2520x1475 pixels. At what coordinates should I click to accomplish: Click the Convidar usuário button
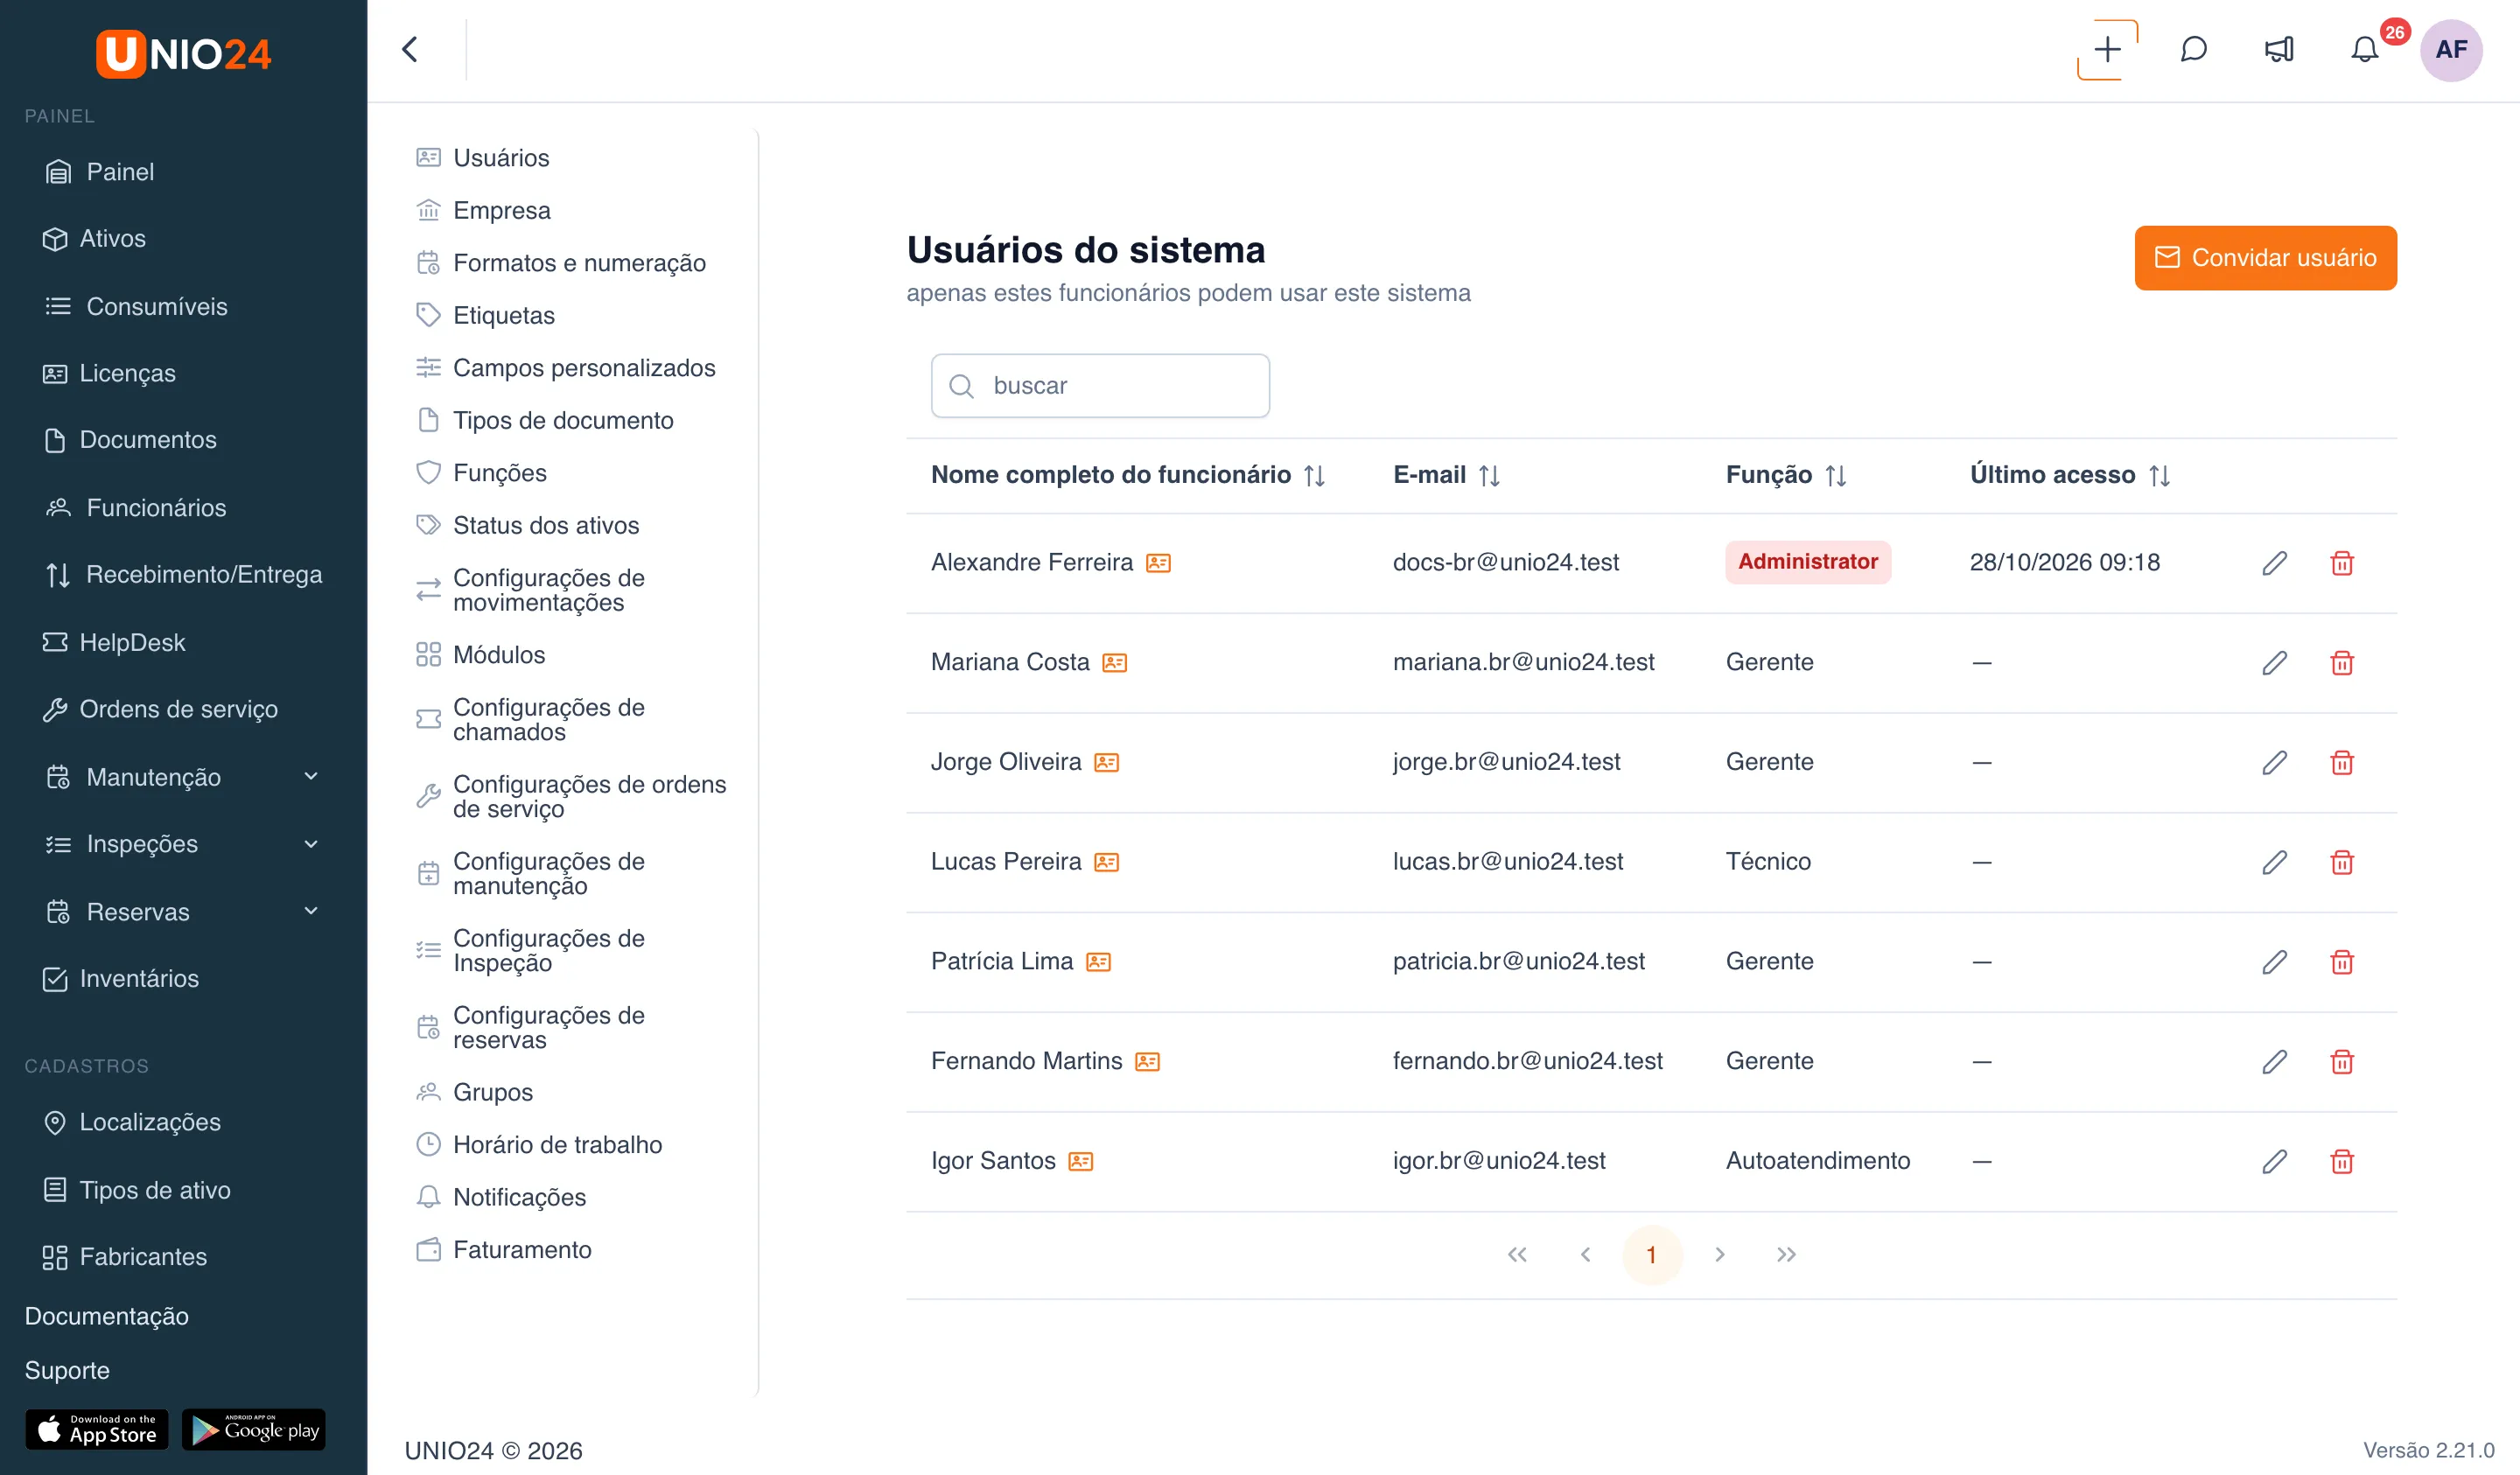tap(2265, 258)
